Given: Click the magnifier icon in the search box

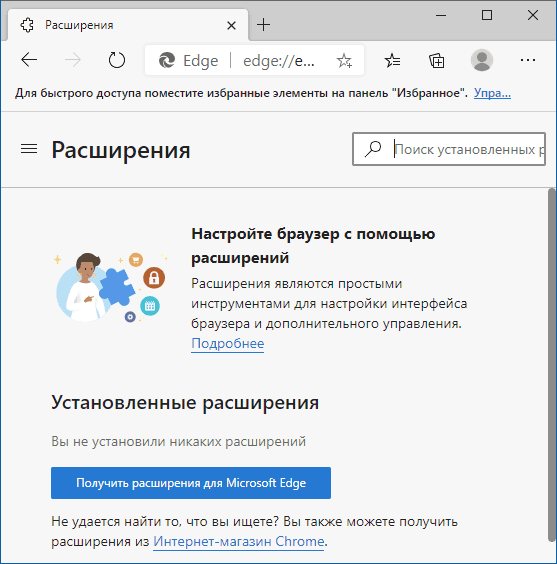Looking at the screenshot, I should 373,149.
